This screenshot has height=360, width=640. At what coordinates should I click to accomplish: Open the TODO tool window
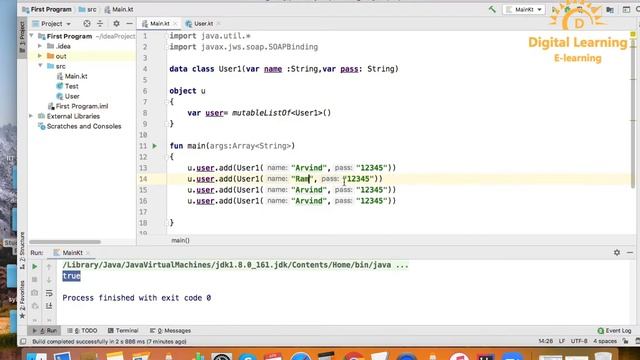(82, 331)
